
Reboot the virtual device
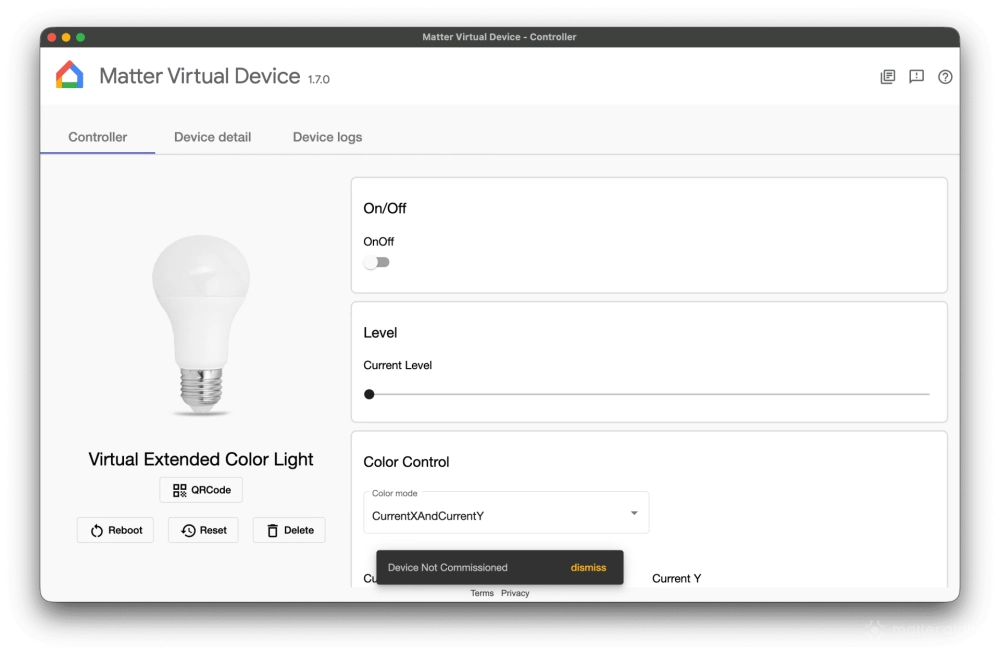(115, 530)
